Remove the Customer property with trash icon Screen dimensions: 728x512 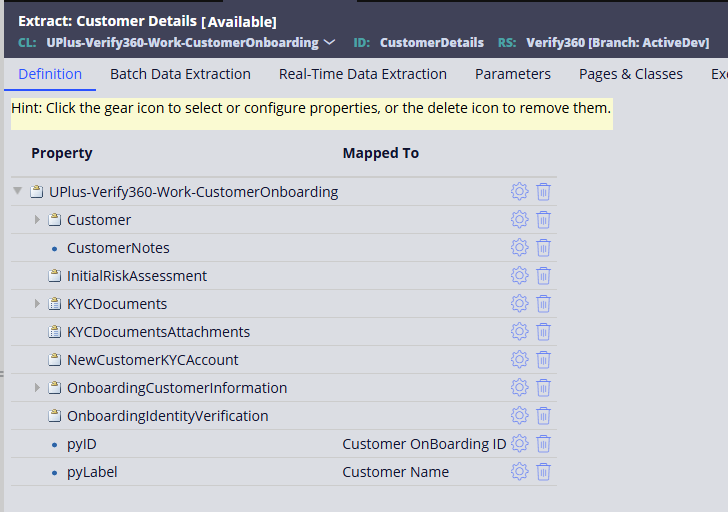click(x=543, y=220)
